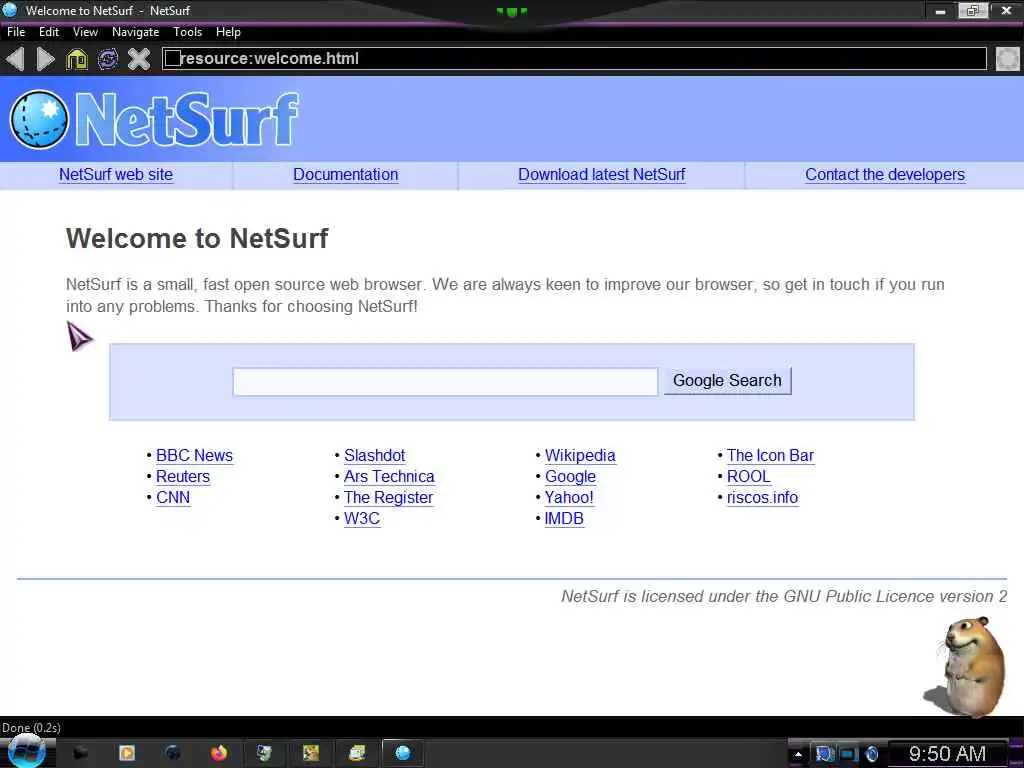
Task: Click the throbber icon beside the address bar
Action: click(1008, 59)
